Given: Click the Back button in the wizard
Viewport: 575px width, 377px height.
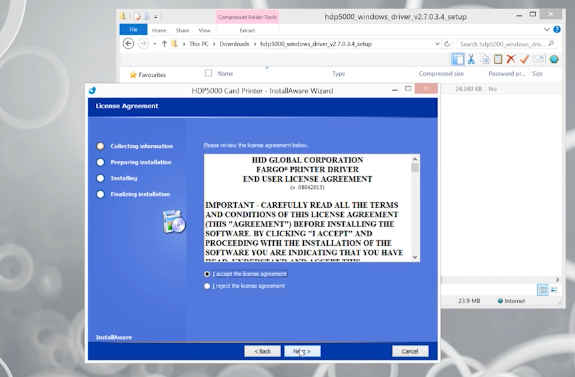Looking at the screenshot, I should coord(263,351).
